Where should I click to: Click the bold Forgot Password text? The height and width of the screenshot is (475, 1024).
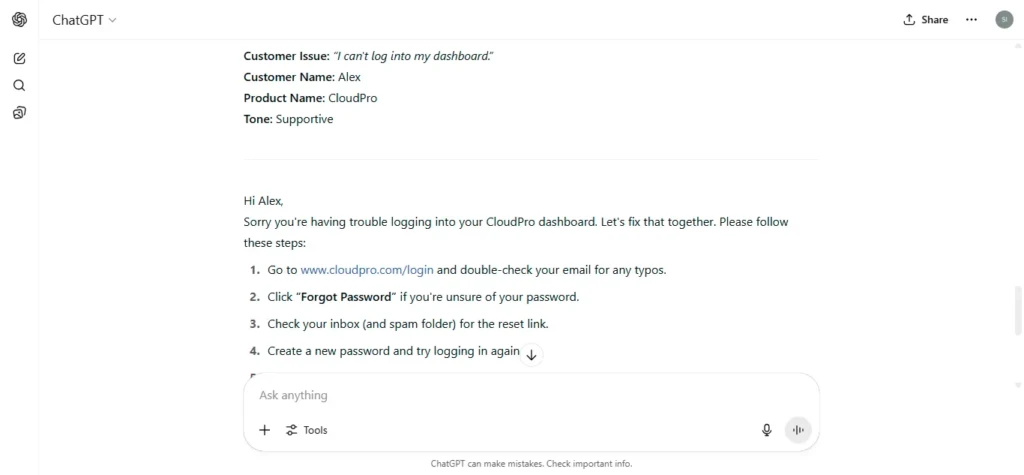[x=346, y=297]
